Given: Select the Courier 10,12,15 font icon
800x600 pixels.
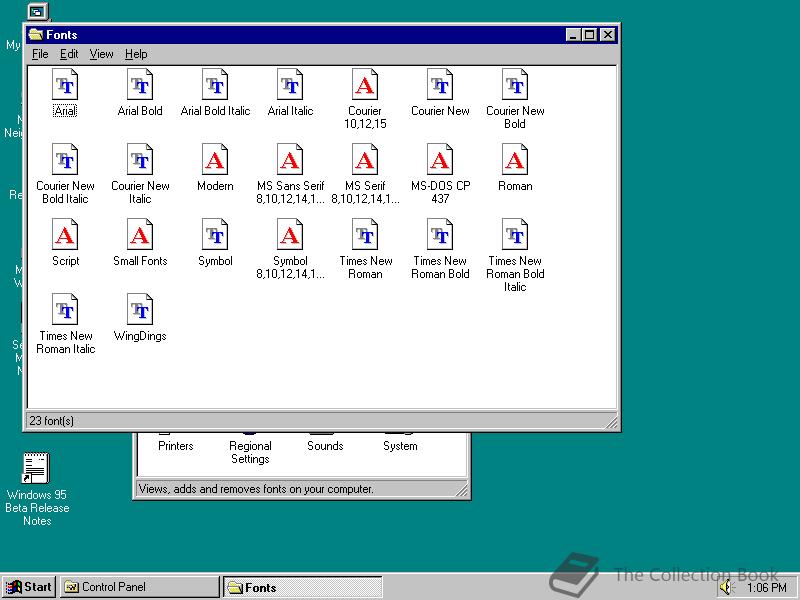Looking at the screenshot, I should (x=365, y=85).
